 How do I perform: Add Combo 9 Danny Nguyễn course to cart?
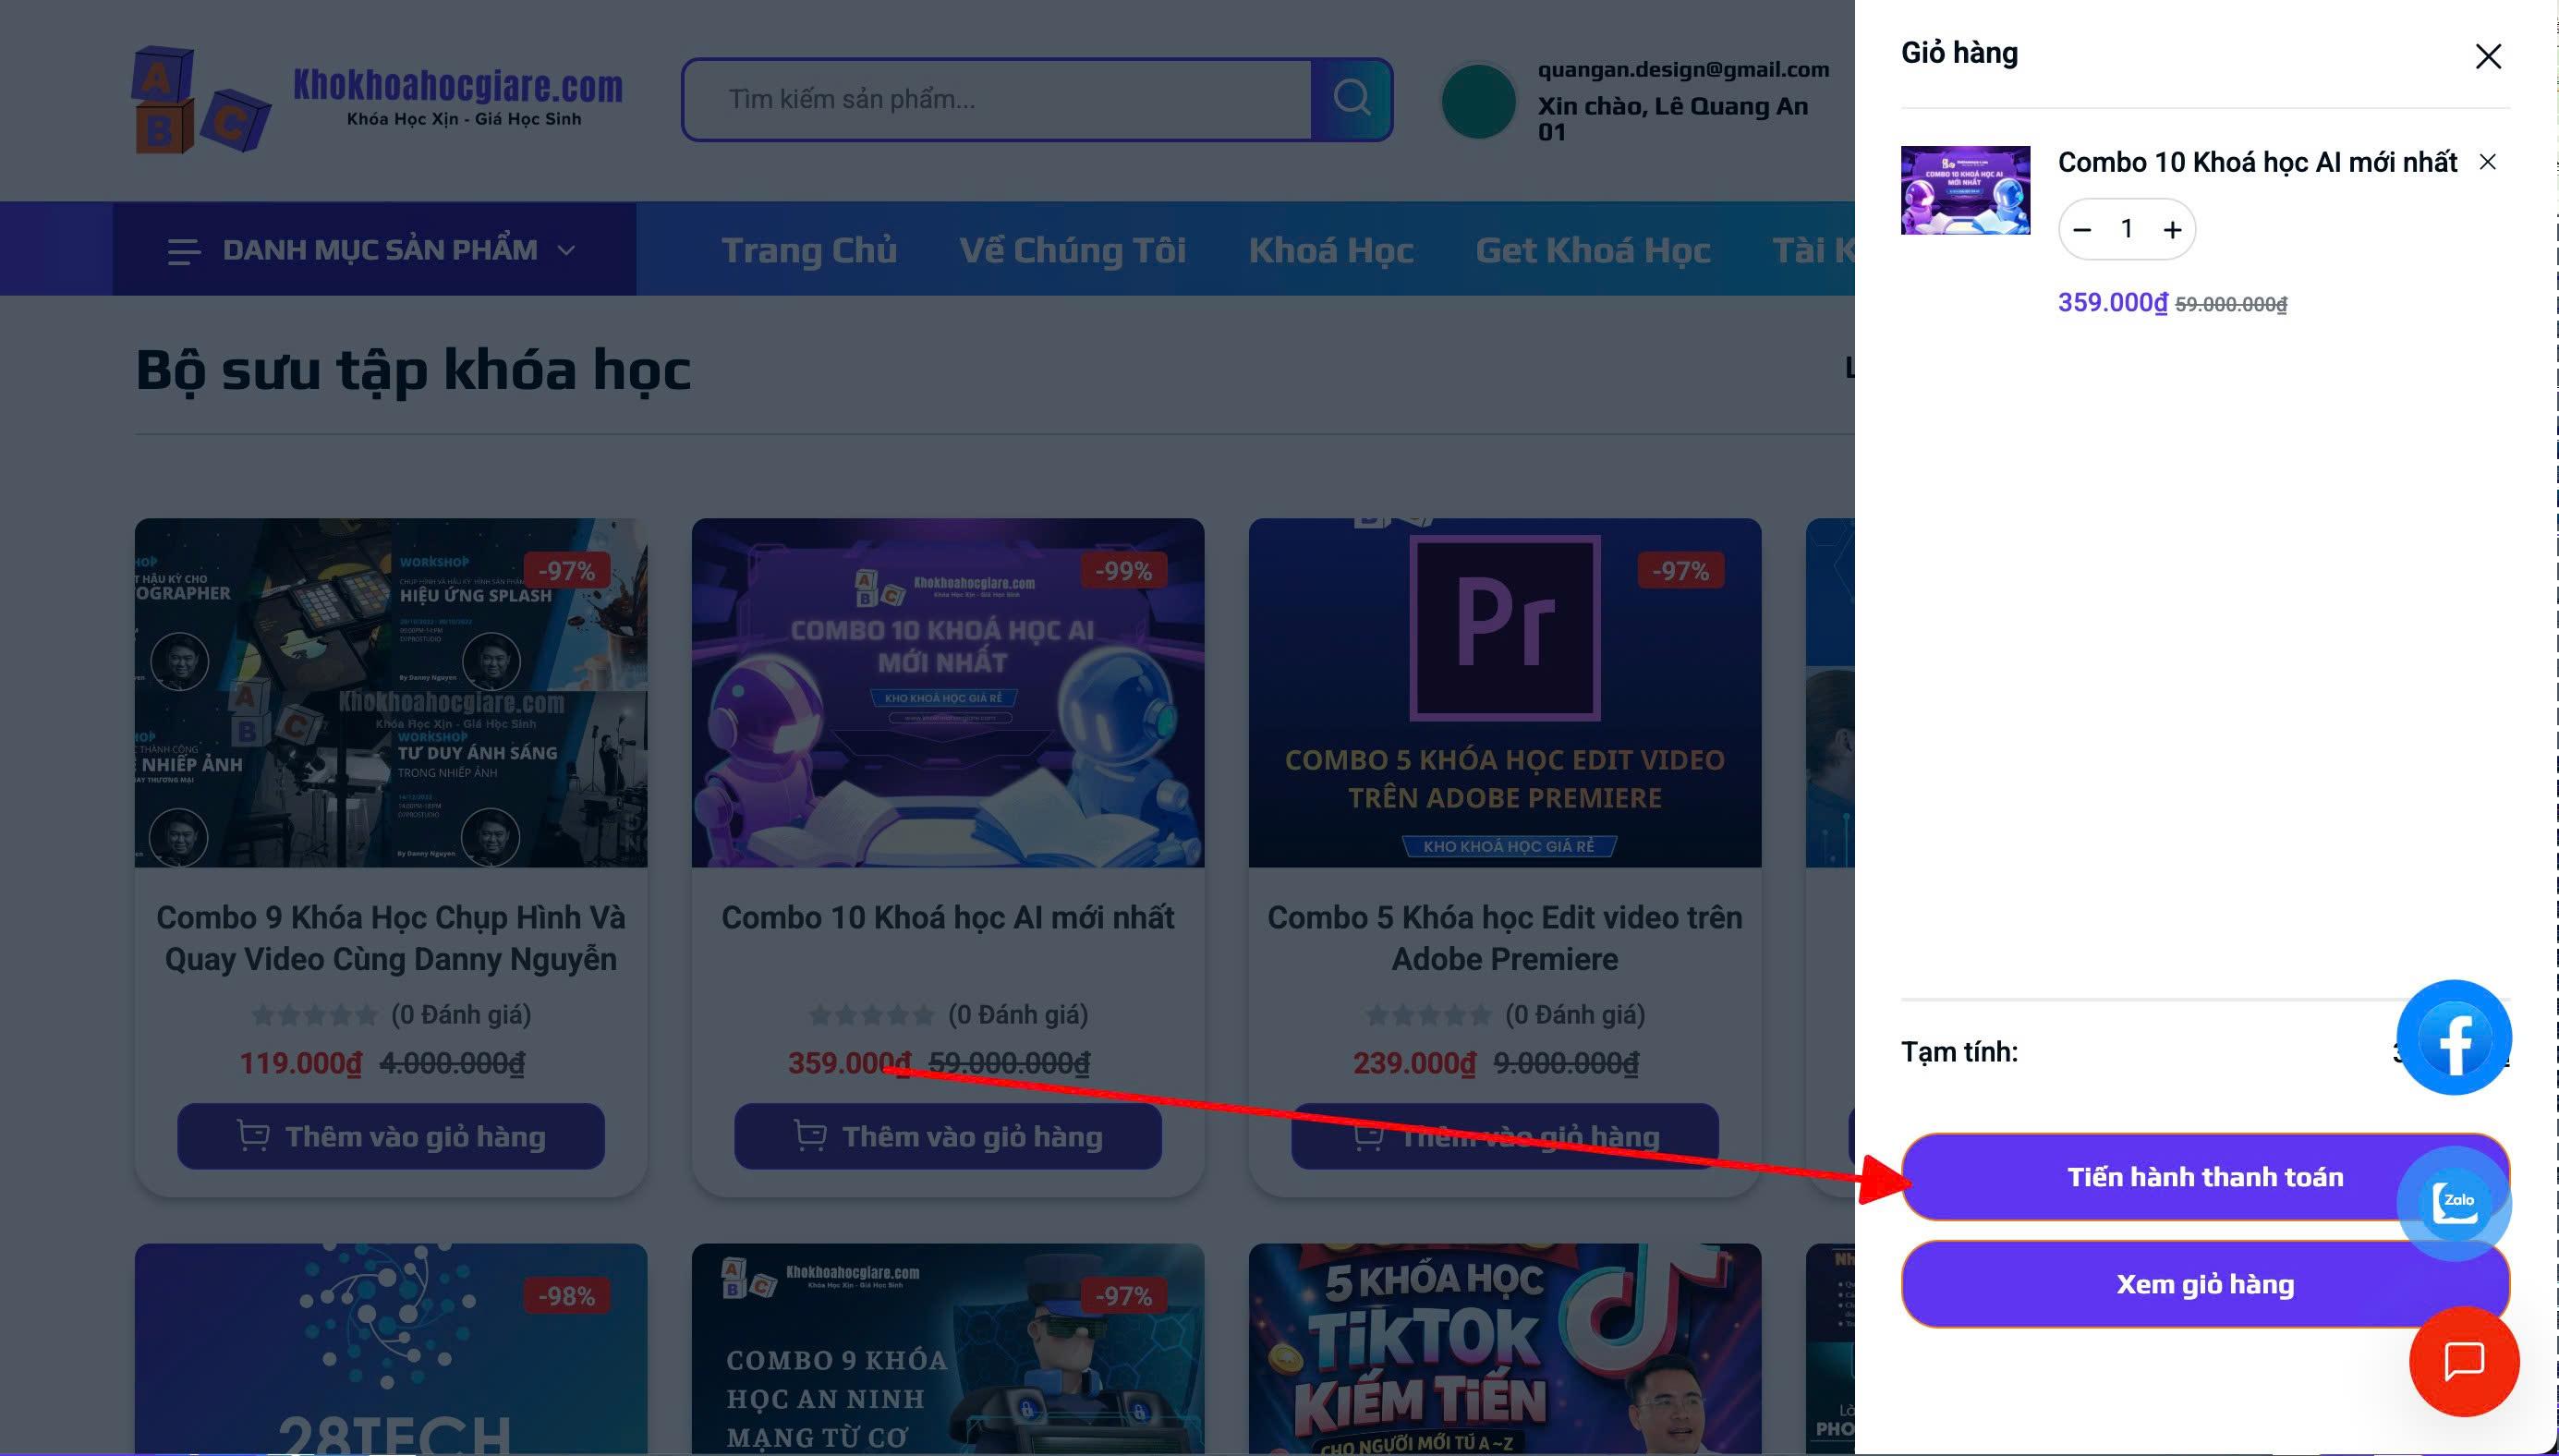pyautogui.click(x=391, y=1136)
